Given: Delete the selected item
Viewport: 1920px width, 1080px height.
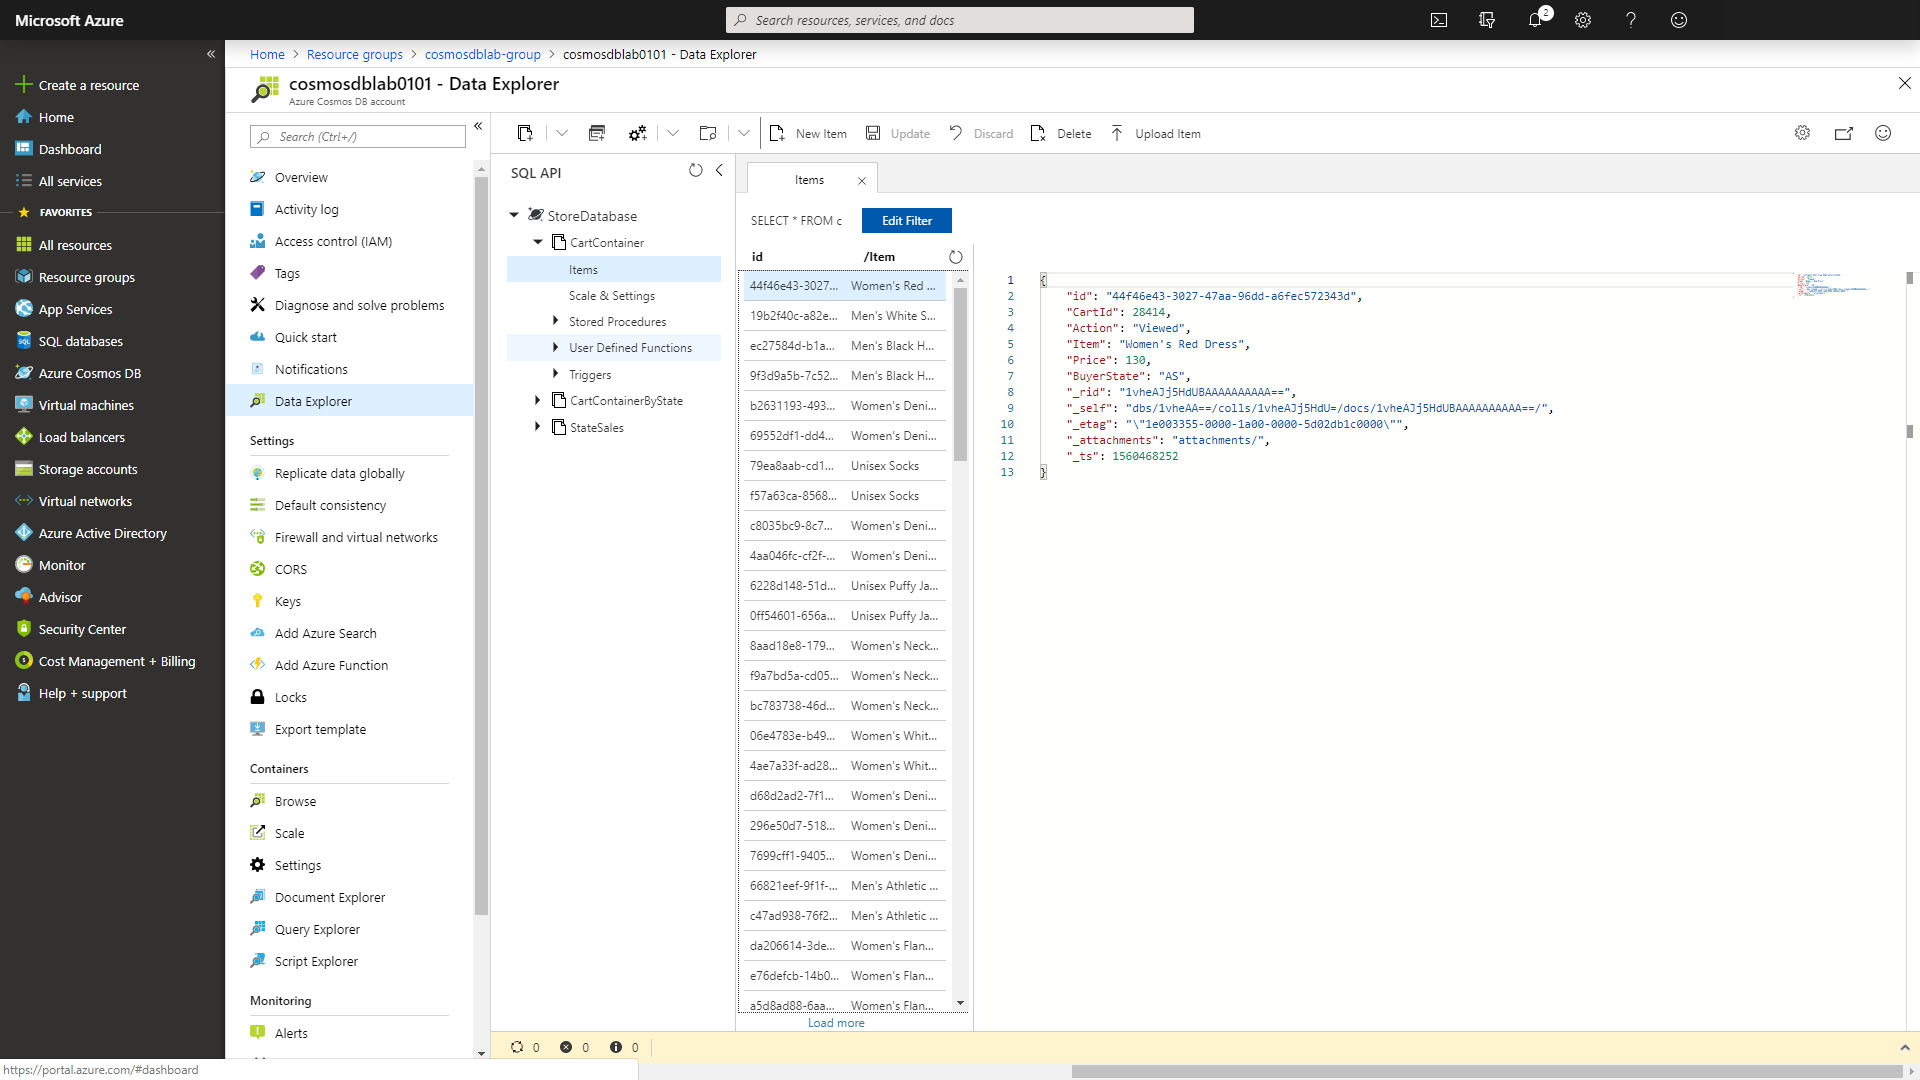Looking at the screenshot, I should (1061, 133).
